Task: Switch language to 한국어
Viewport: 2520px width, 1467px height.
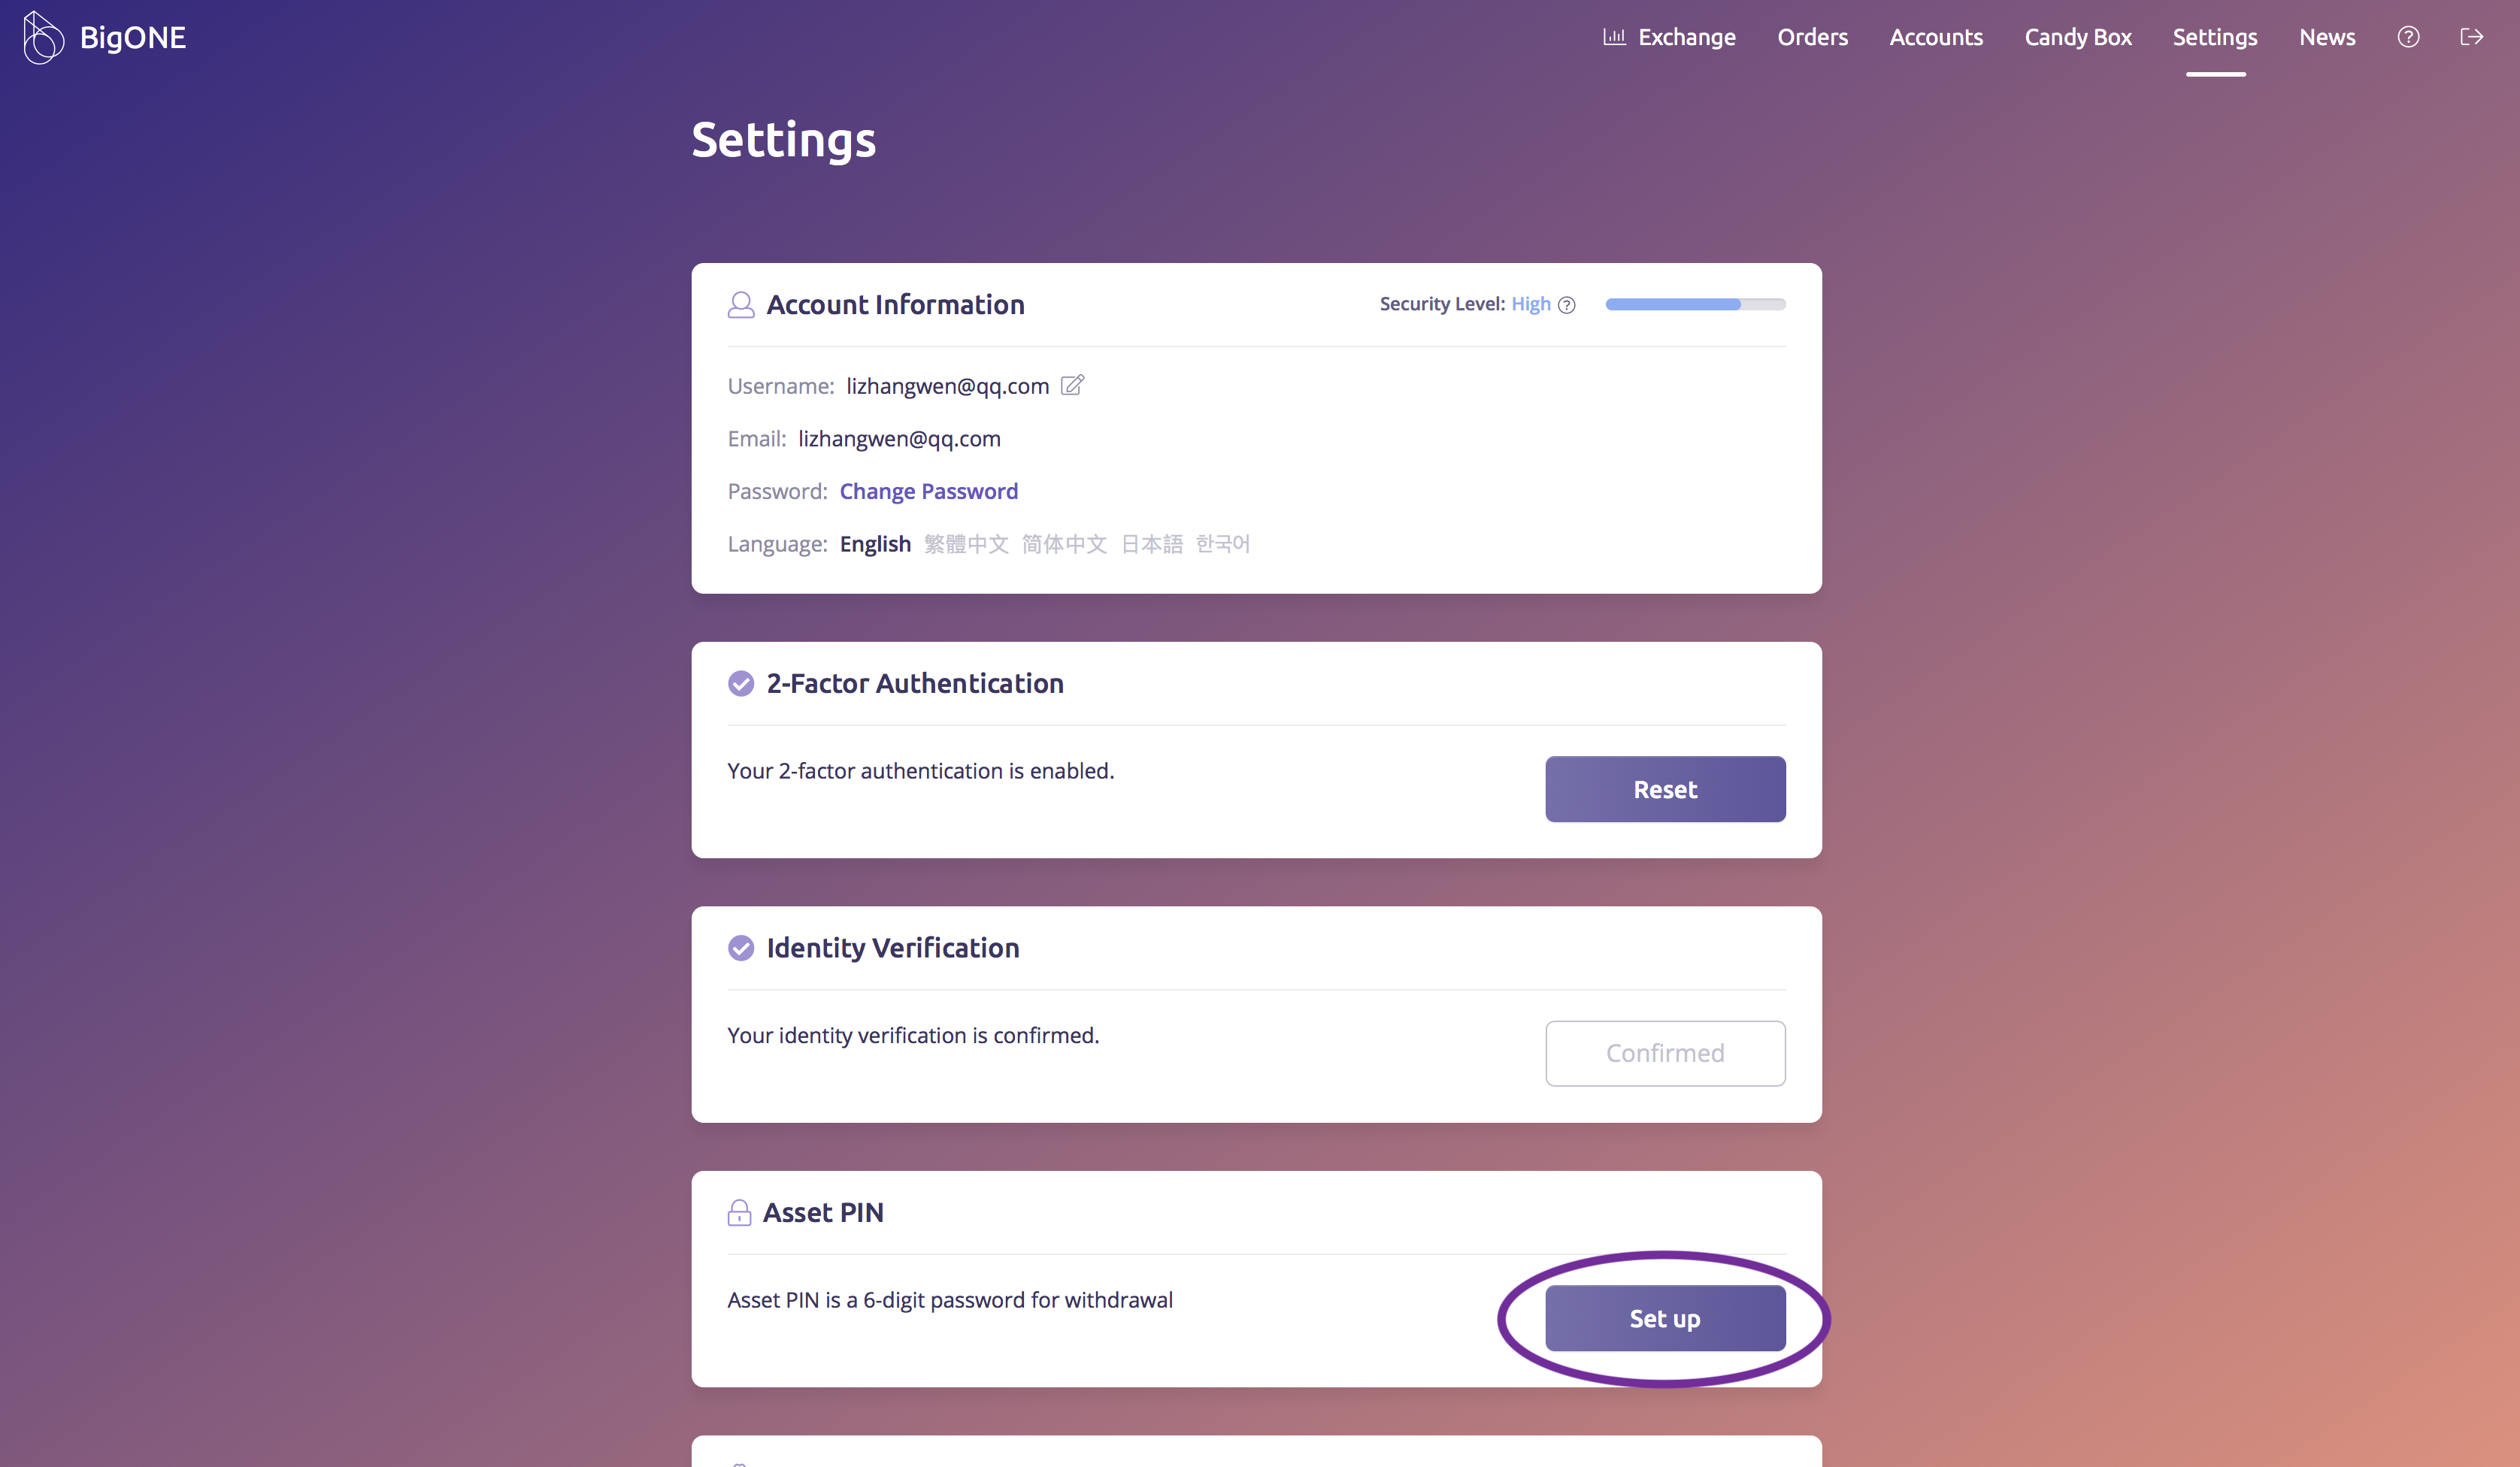Action: (x=1222, y=544)
